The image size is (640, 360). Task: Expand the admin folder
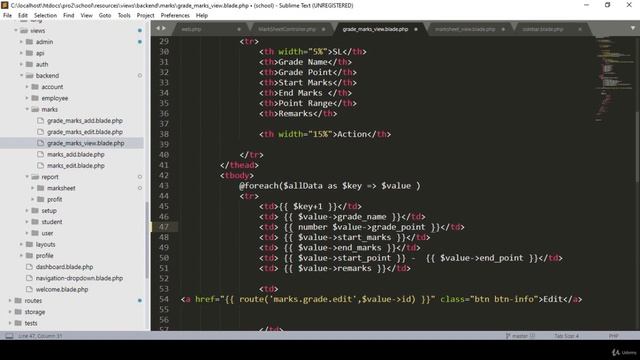point(21,42)
